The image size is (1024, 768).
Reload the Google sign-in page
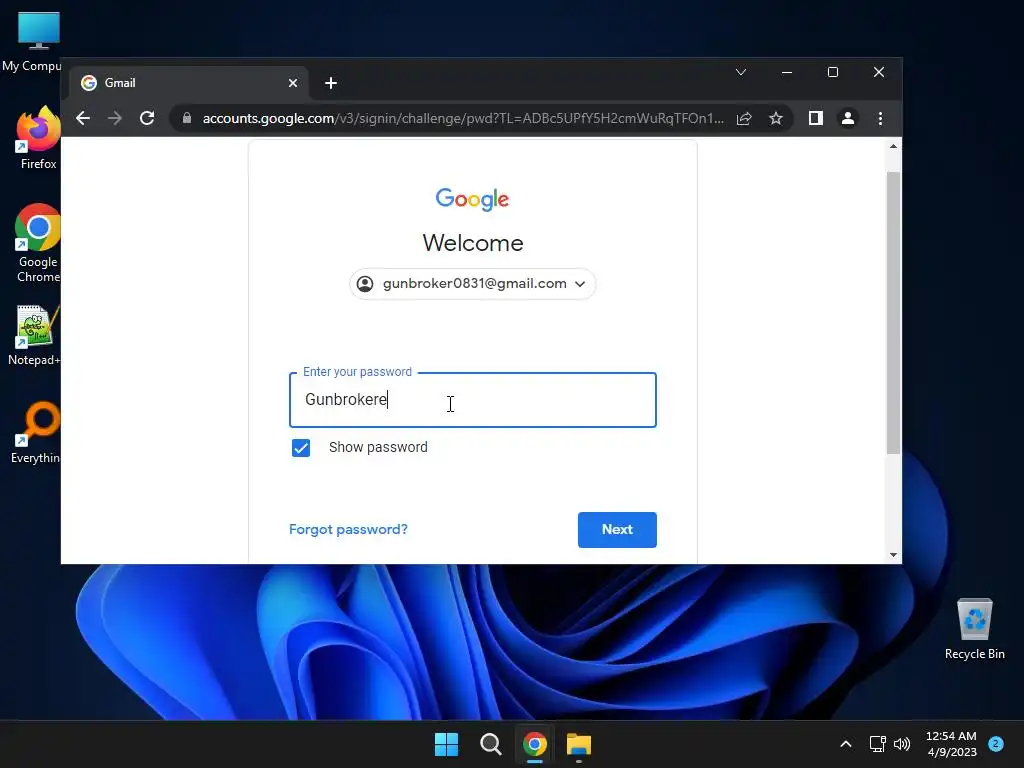tap(148, 118)
